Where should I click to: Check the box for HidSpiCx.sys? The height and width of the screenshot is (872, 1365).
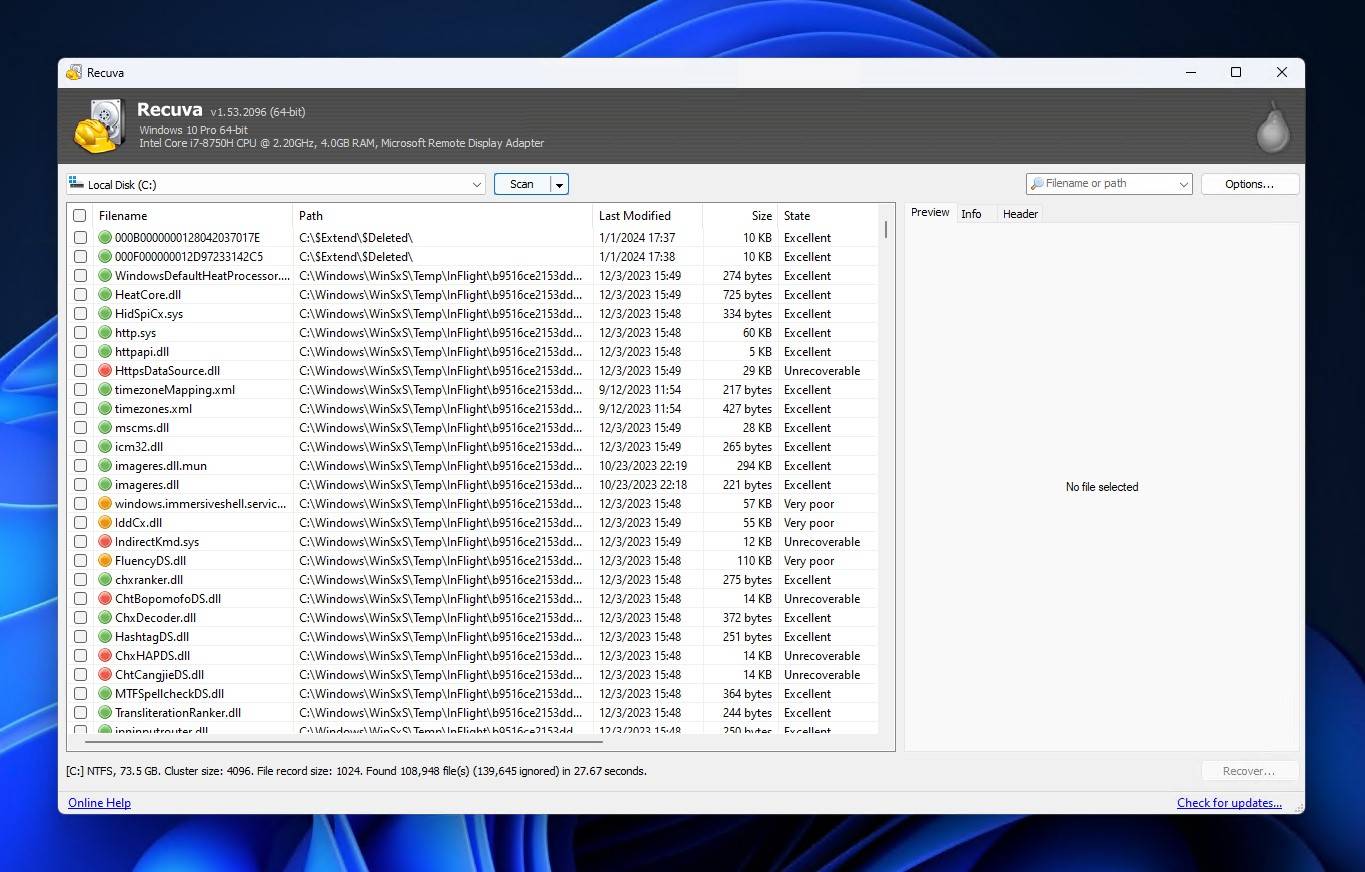(80, 314)
